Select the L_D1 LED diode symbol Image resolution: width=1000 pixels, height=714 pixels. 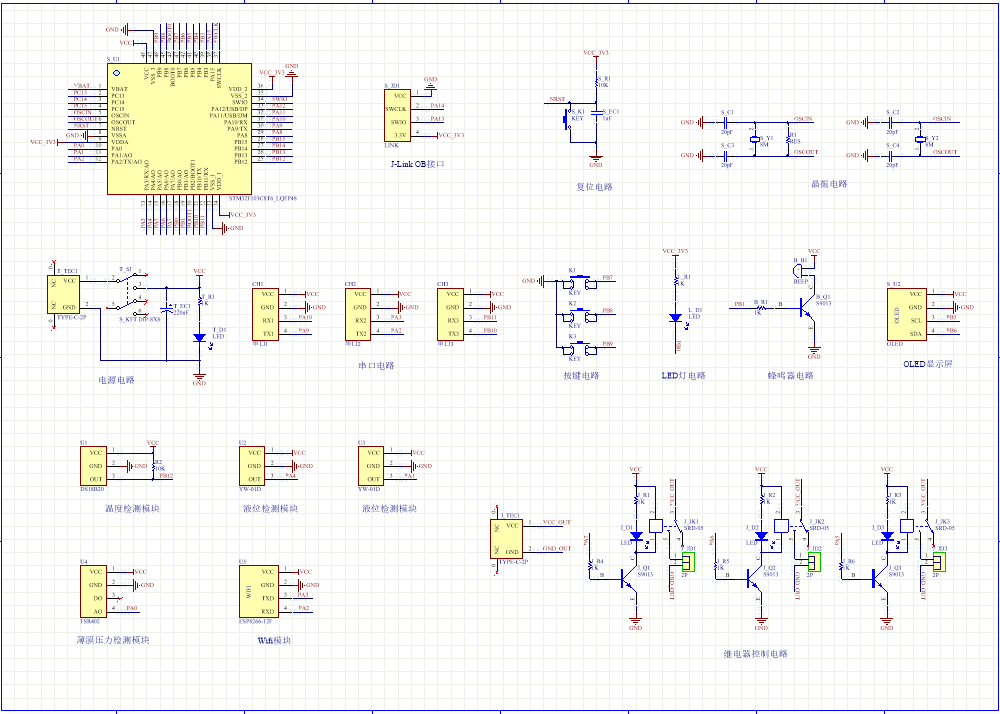tap(674, 318)
